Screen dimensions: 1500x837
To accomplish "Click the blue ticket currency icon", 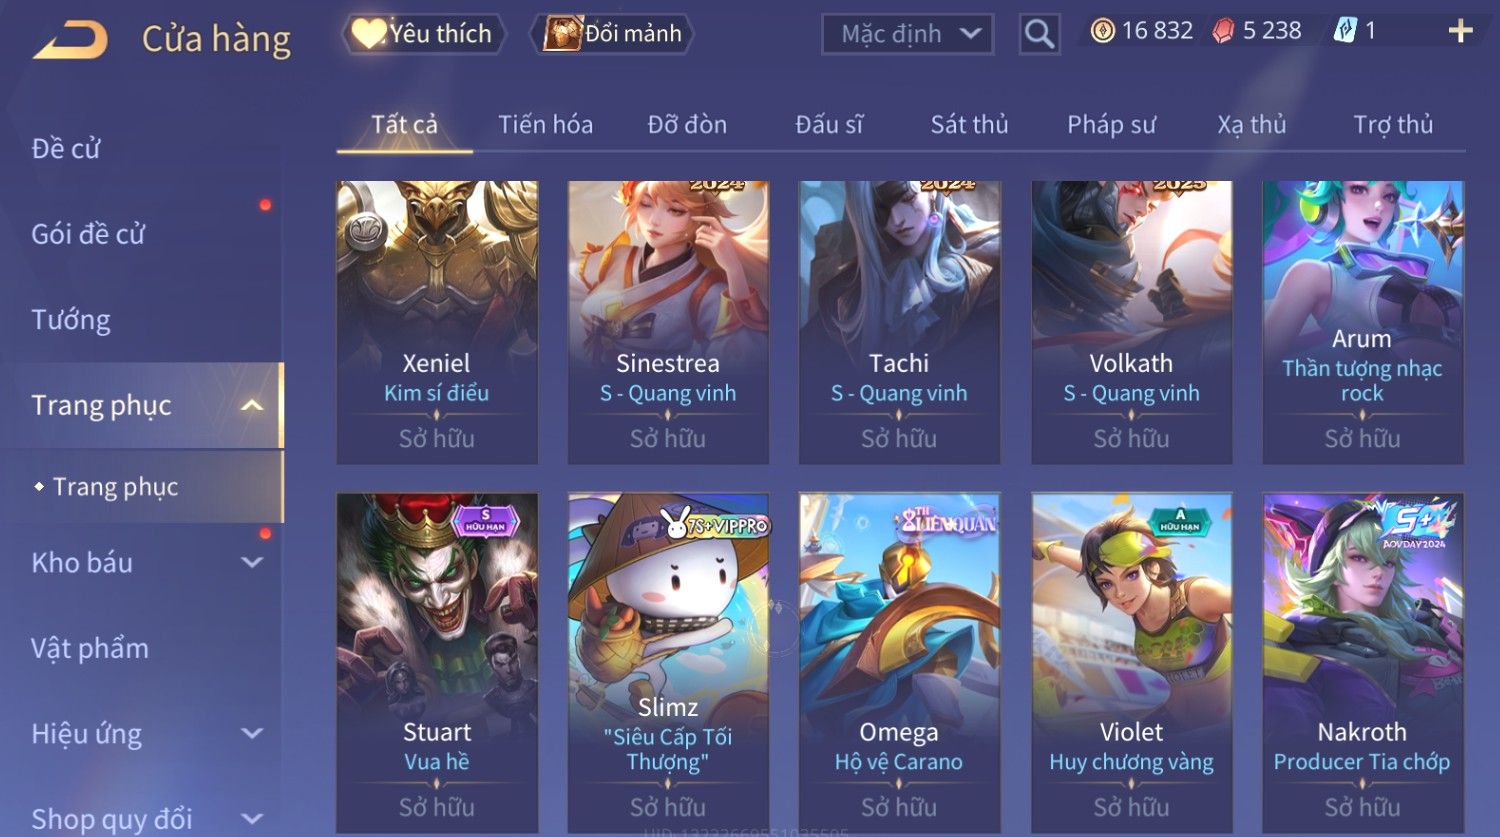I will click(x=1345, y=31).
